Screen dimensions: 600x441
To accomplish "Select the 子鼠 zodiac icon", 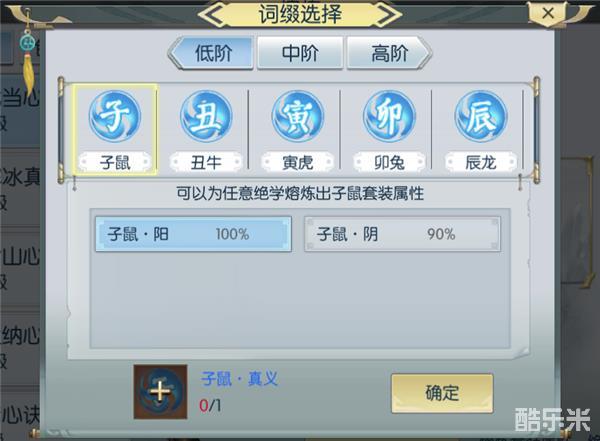I will click(115, 116).
